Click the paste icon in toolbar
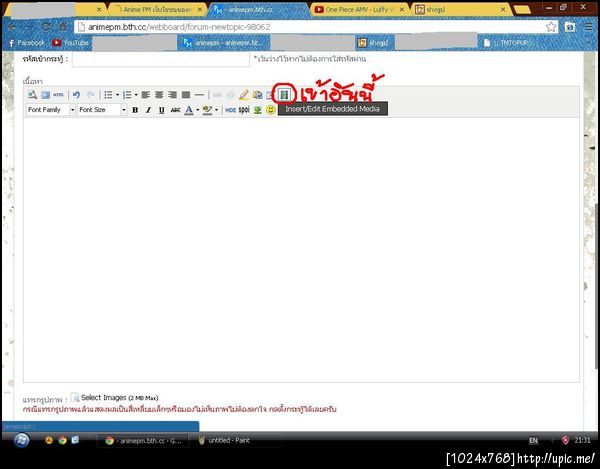The height and width of the screenshot is (469, 600). 258,95
